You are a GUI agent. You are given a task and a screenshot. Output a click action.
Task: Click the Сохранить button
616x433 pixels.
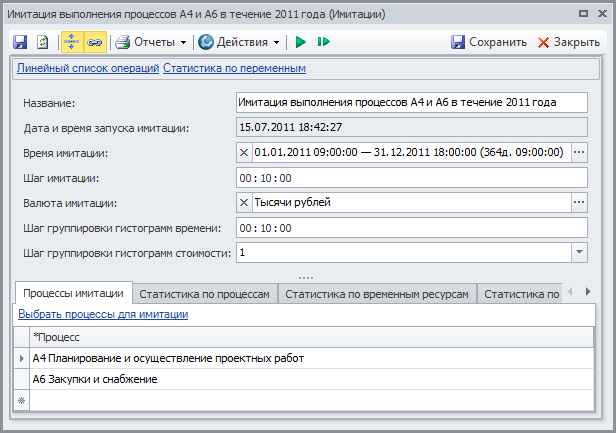coord(488,42)
